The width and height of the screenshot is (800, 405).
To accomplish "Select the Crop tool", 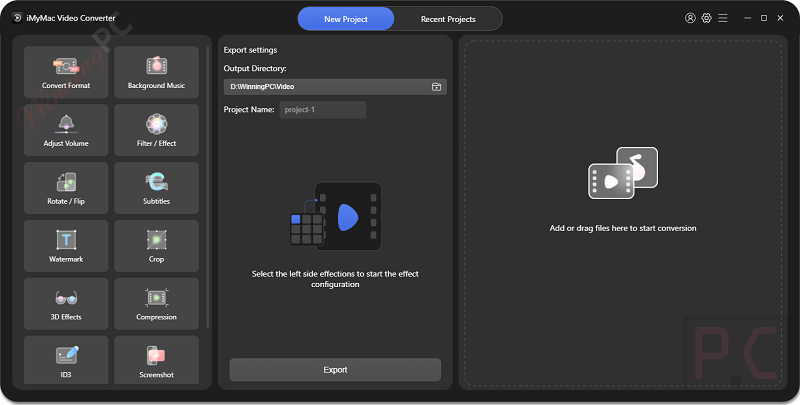I will 156,246.
